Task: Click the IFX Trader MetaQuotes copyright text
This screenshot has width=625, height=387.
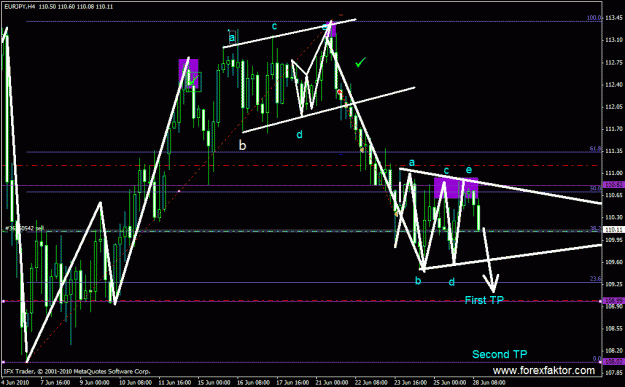Action: pos(77,371)
